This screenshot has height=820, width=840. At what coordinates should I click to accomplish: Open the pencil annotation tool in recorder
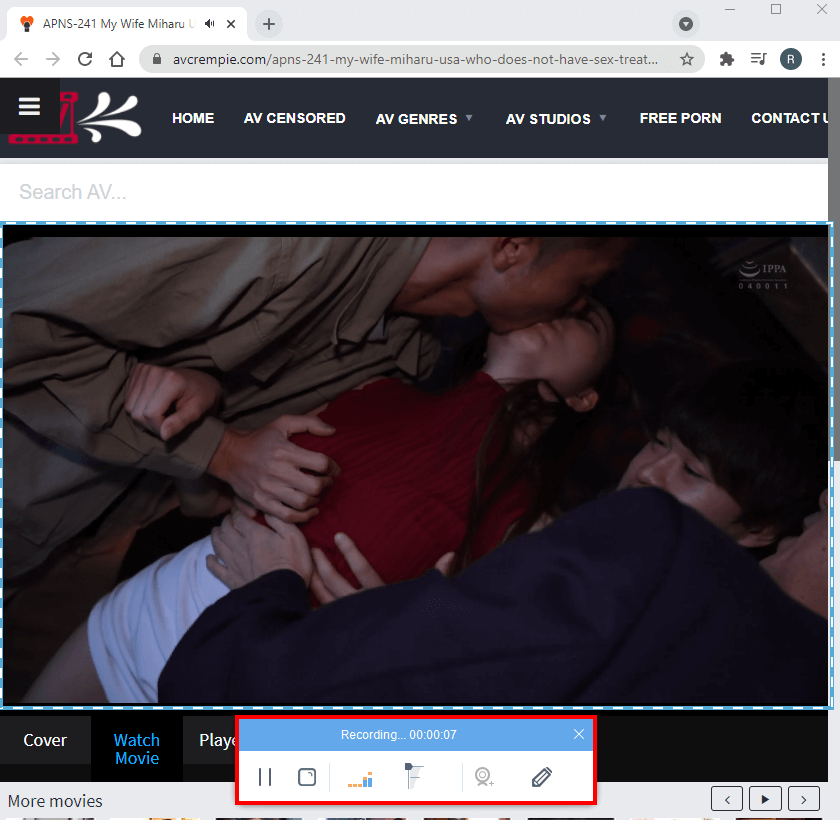(542, 777)
